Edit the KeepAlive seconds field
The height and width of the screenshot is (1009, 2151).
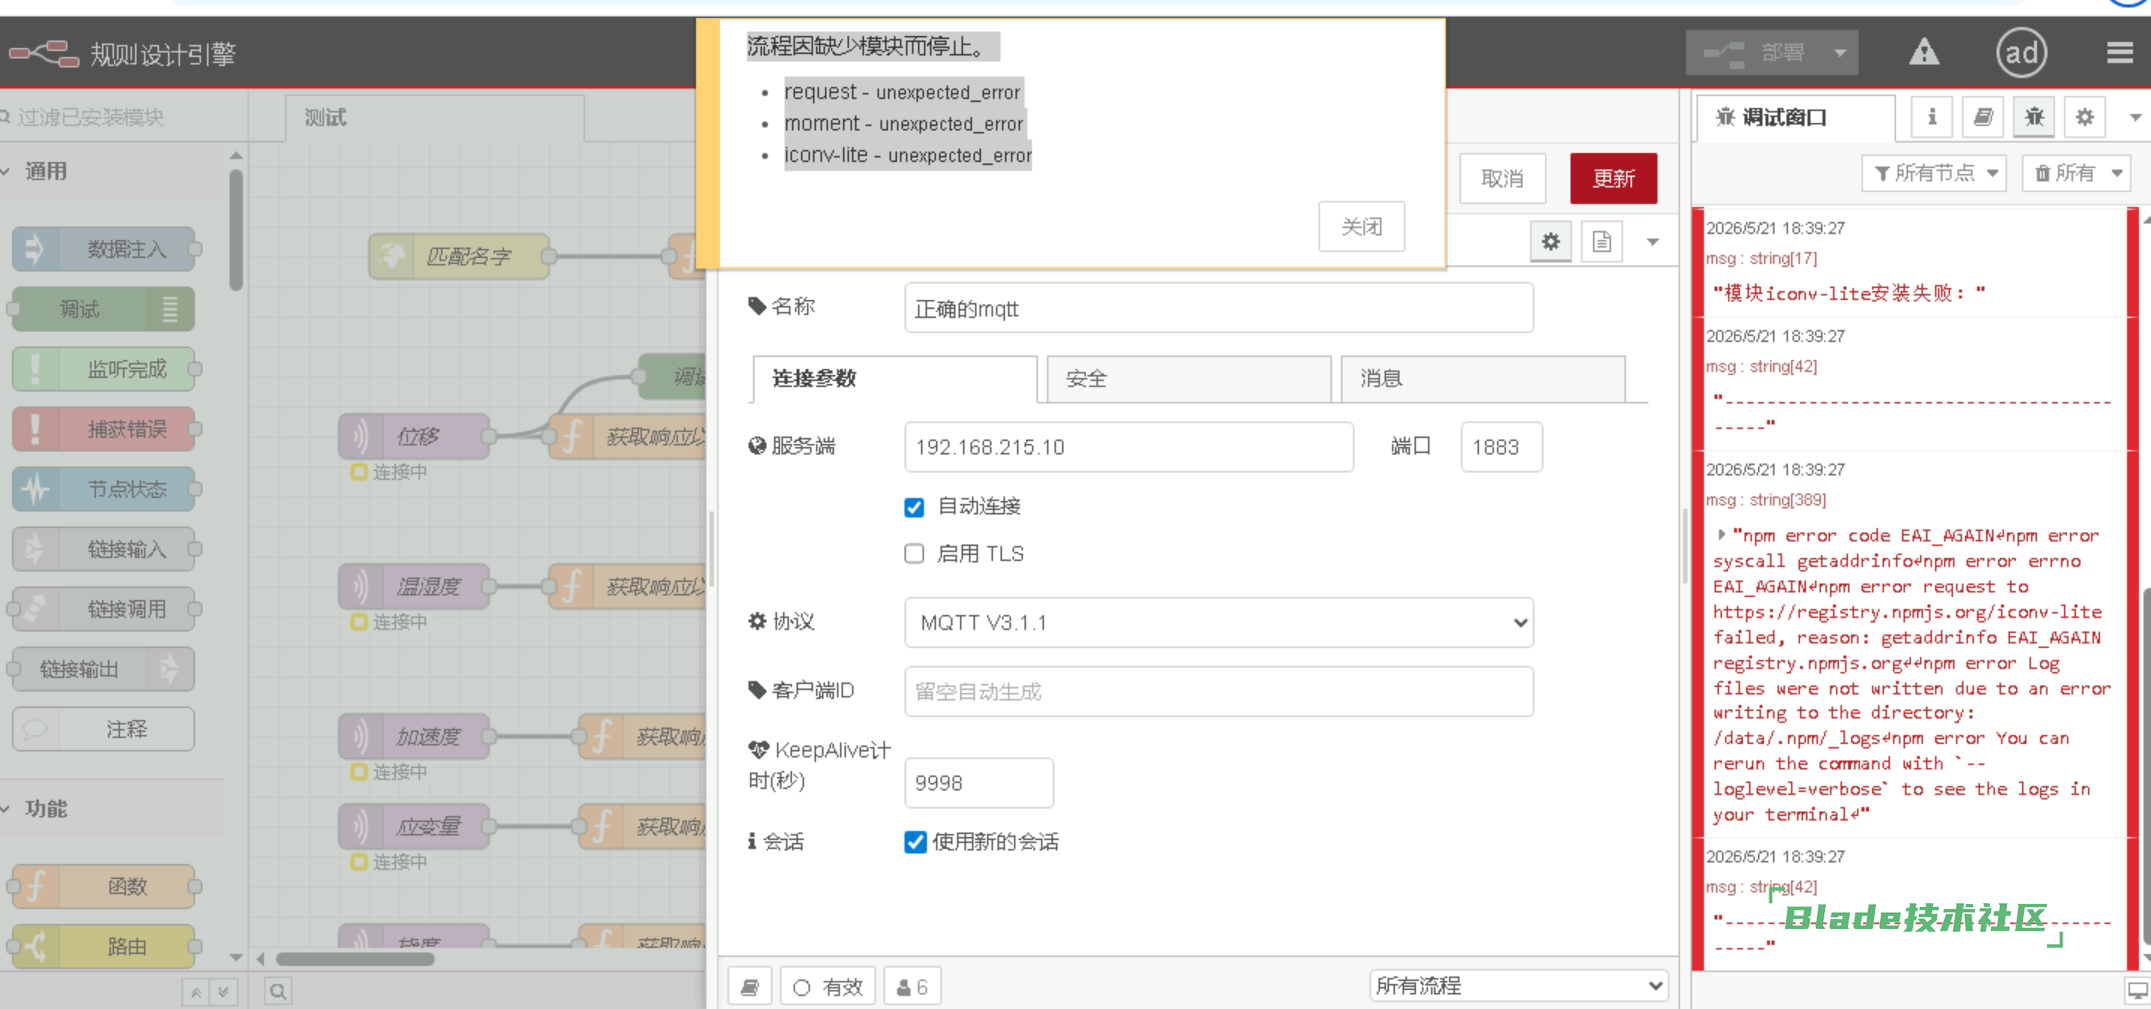[978, 782]
